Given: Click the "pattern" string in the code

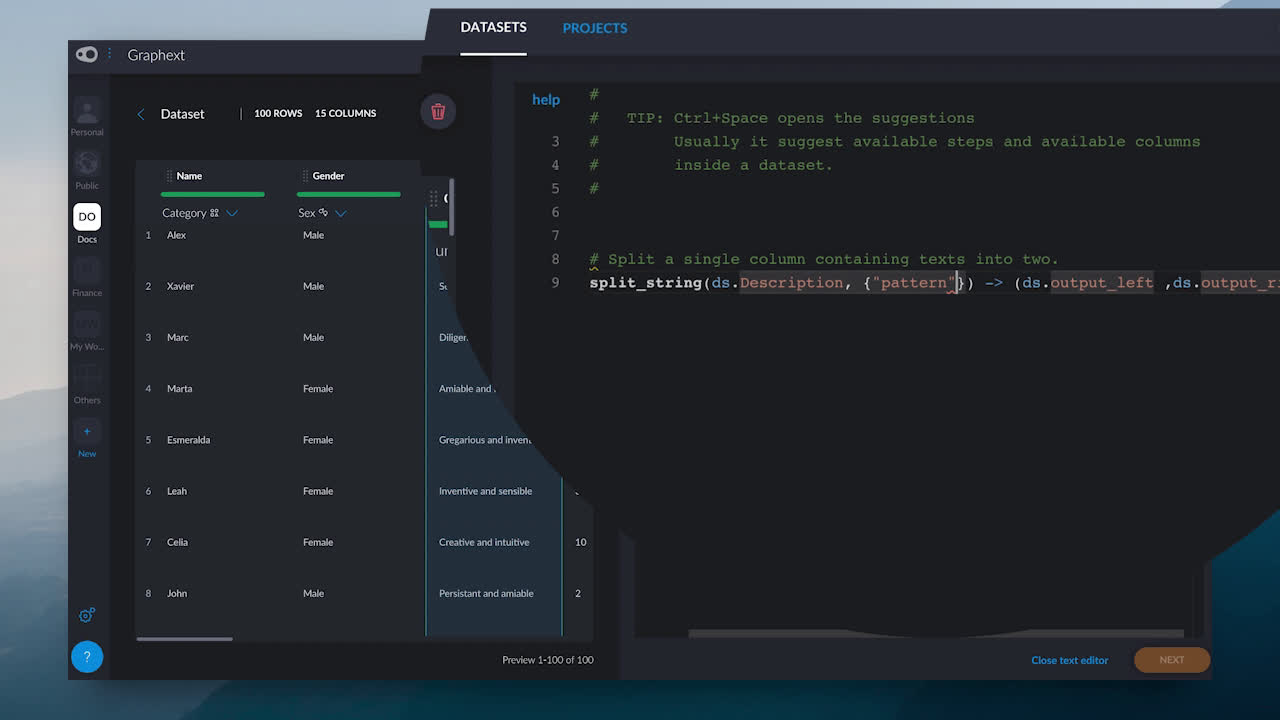Looking at the screenshot, I should (914, 283).
